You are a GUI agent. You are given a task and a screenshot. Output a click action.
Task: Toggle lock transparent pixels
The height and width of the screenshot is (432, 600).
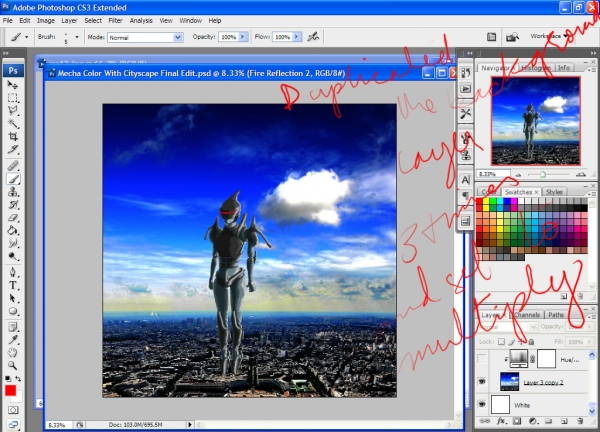(x=501, y=342)
